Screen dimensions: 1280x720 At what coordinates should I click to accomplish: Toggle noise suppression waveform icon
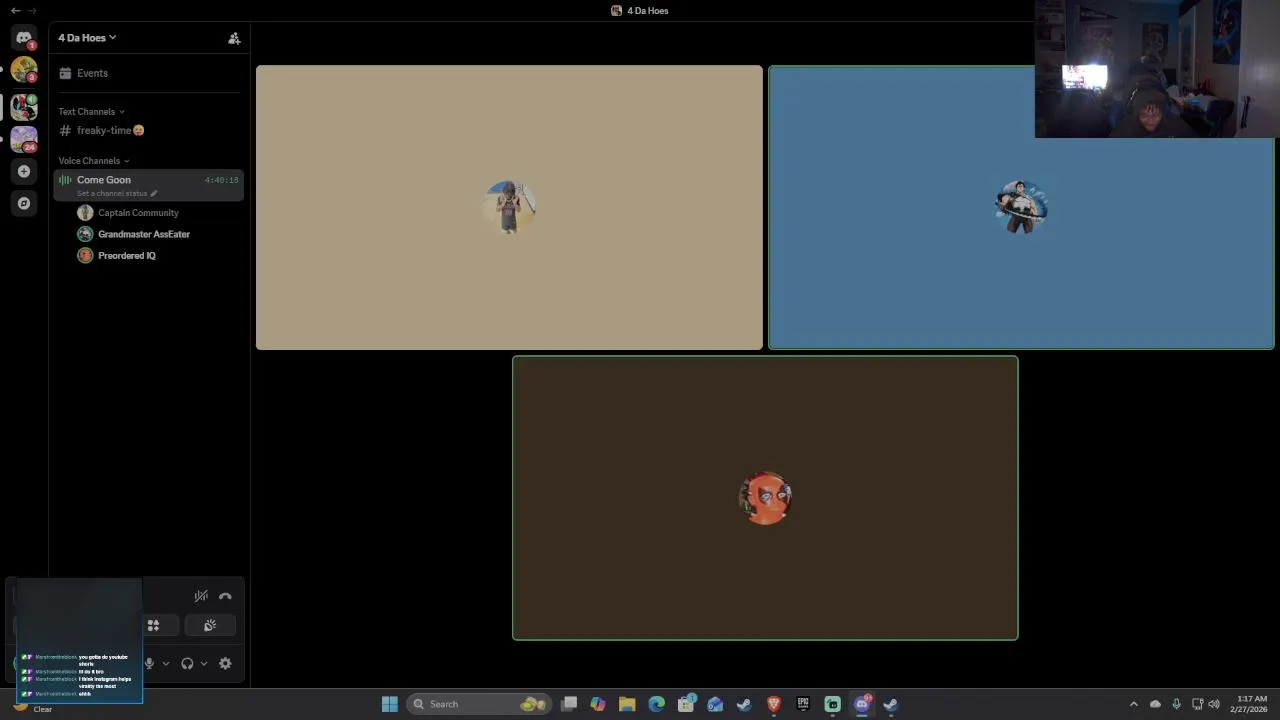pyautogui.click(x=201, y=596)
